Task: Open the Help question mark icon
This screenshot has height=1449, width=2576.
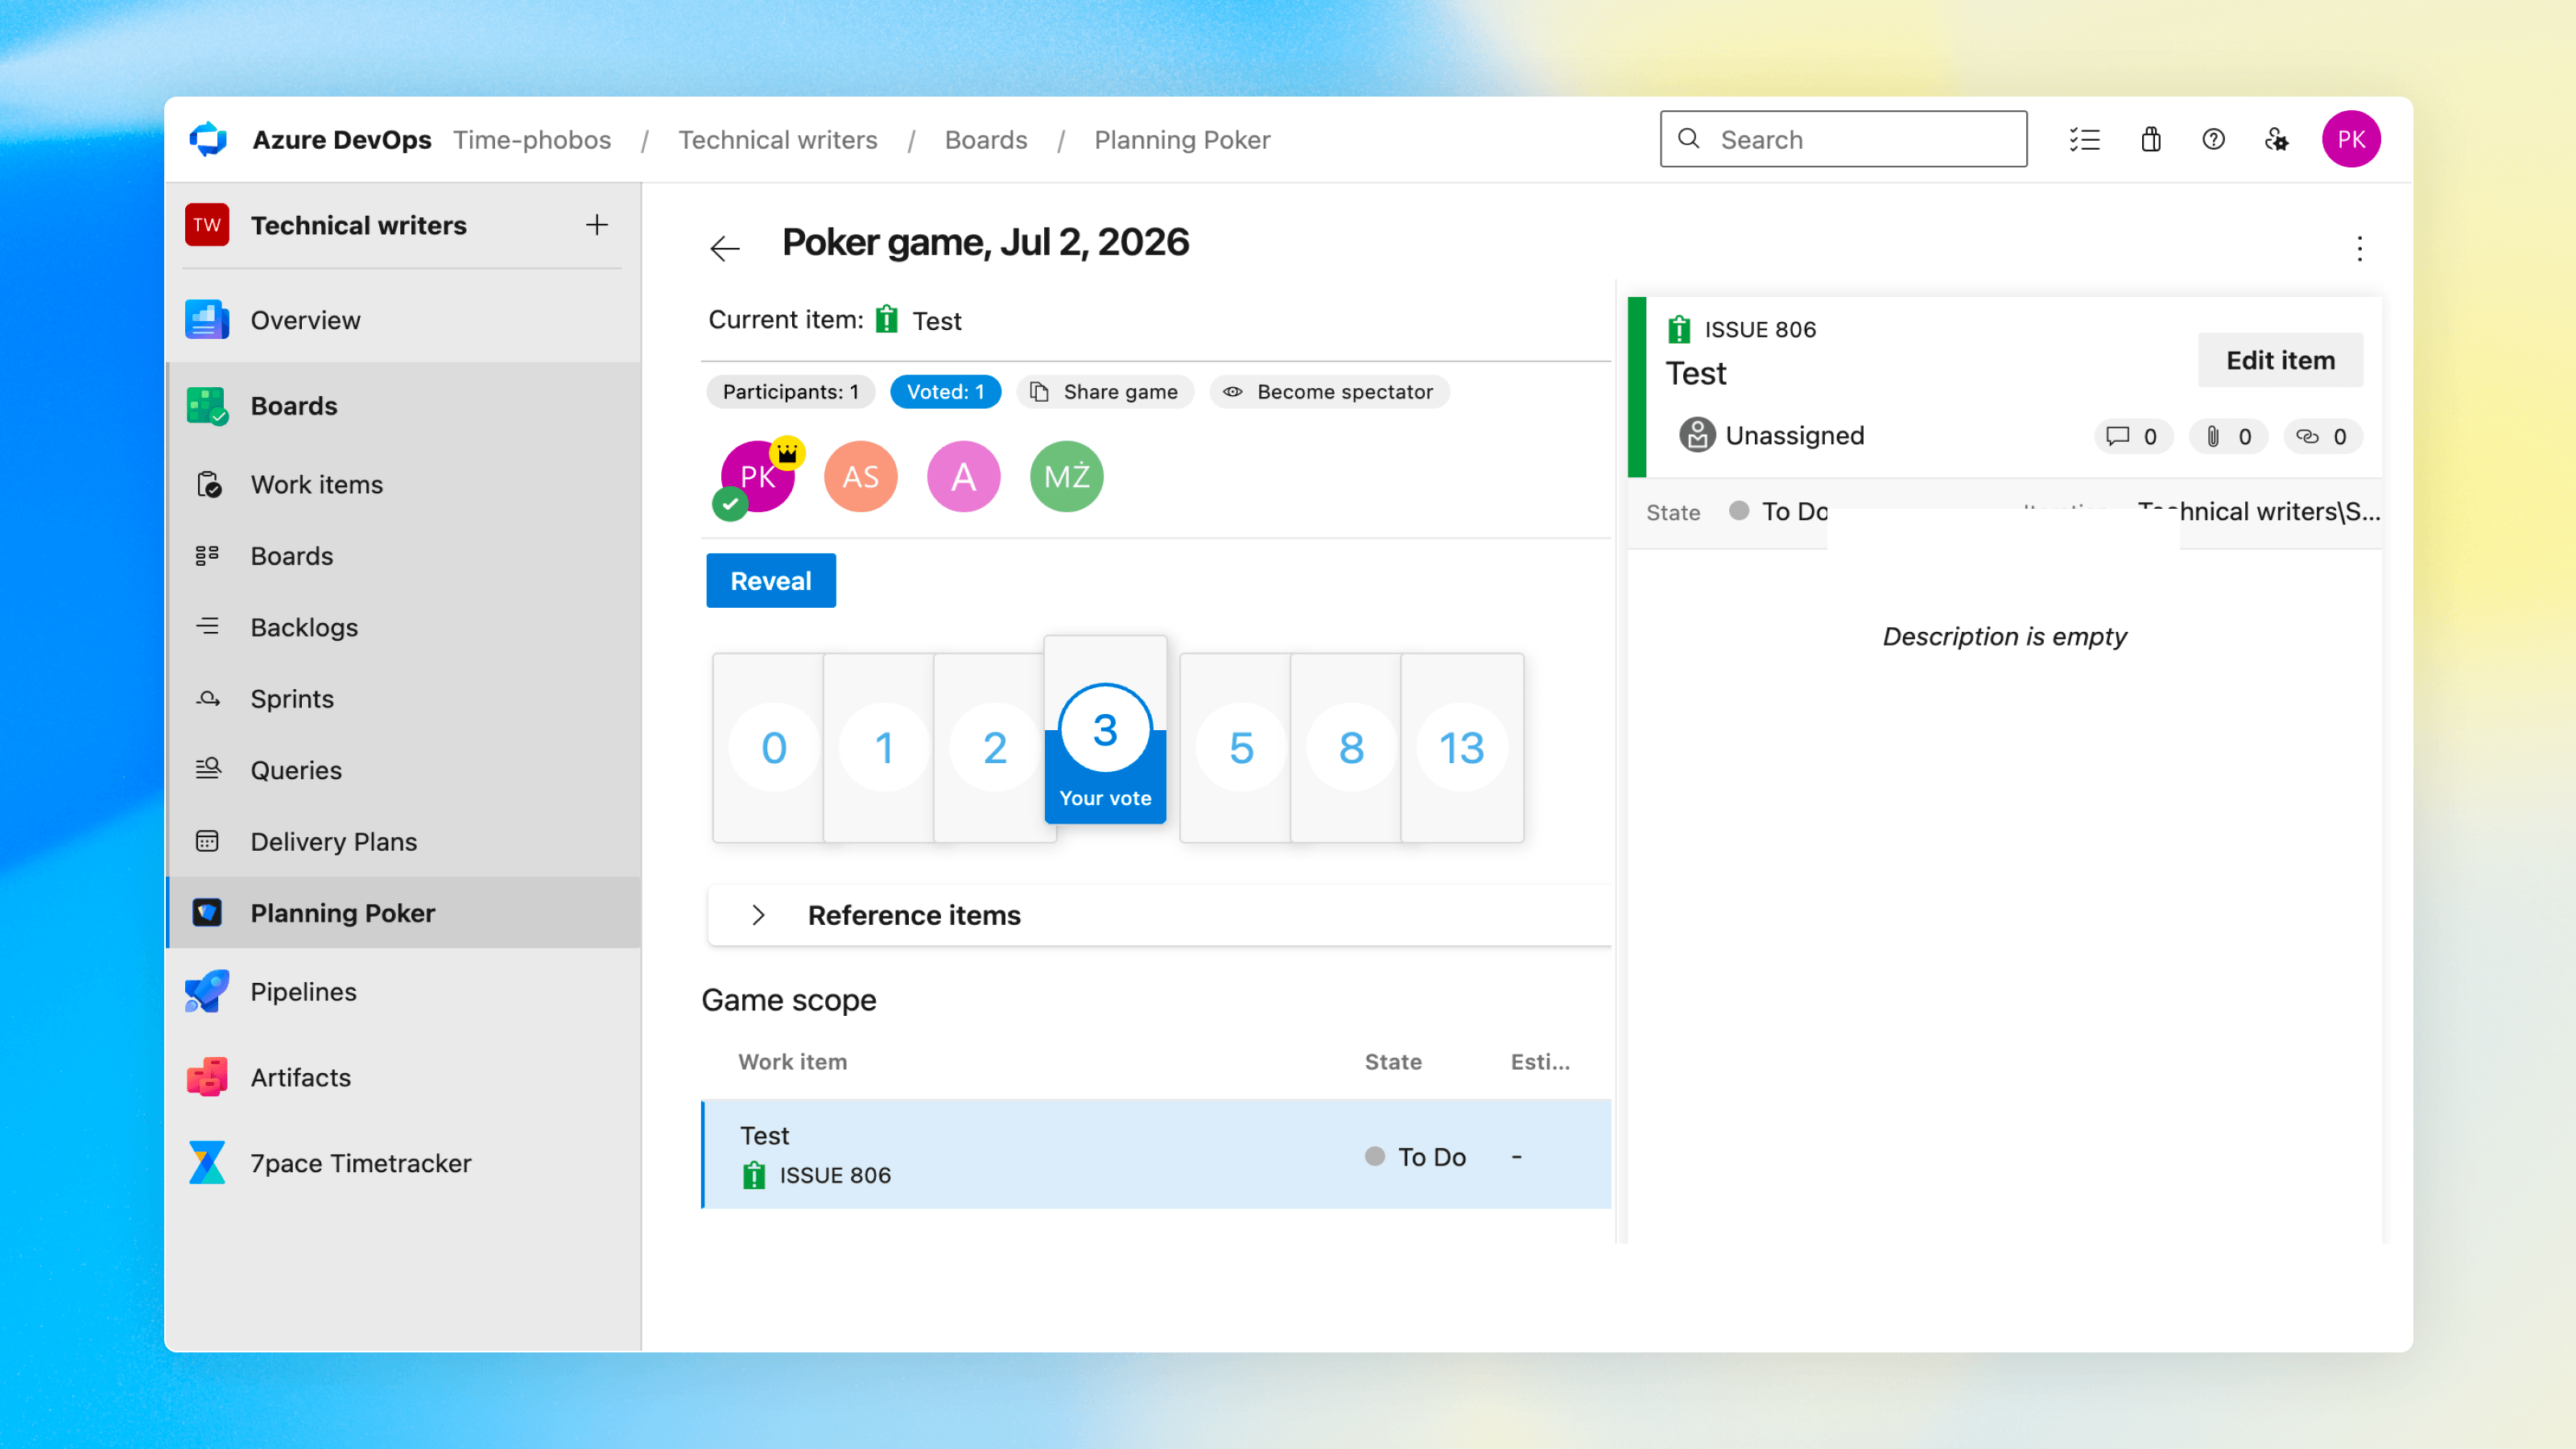Action: click(2213, 139)
